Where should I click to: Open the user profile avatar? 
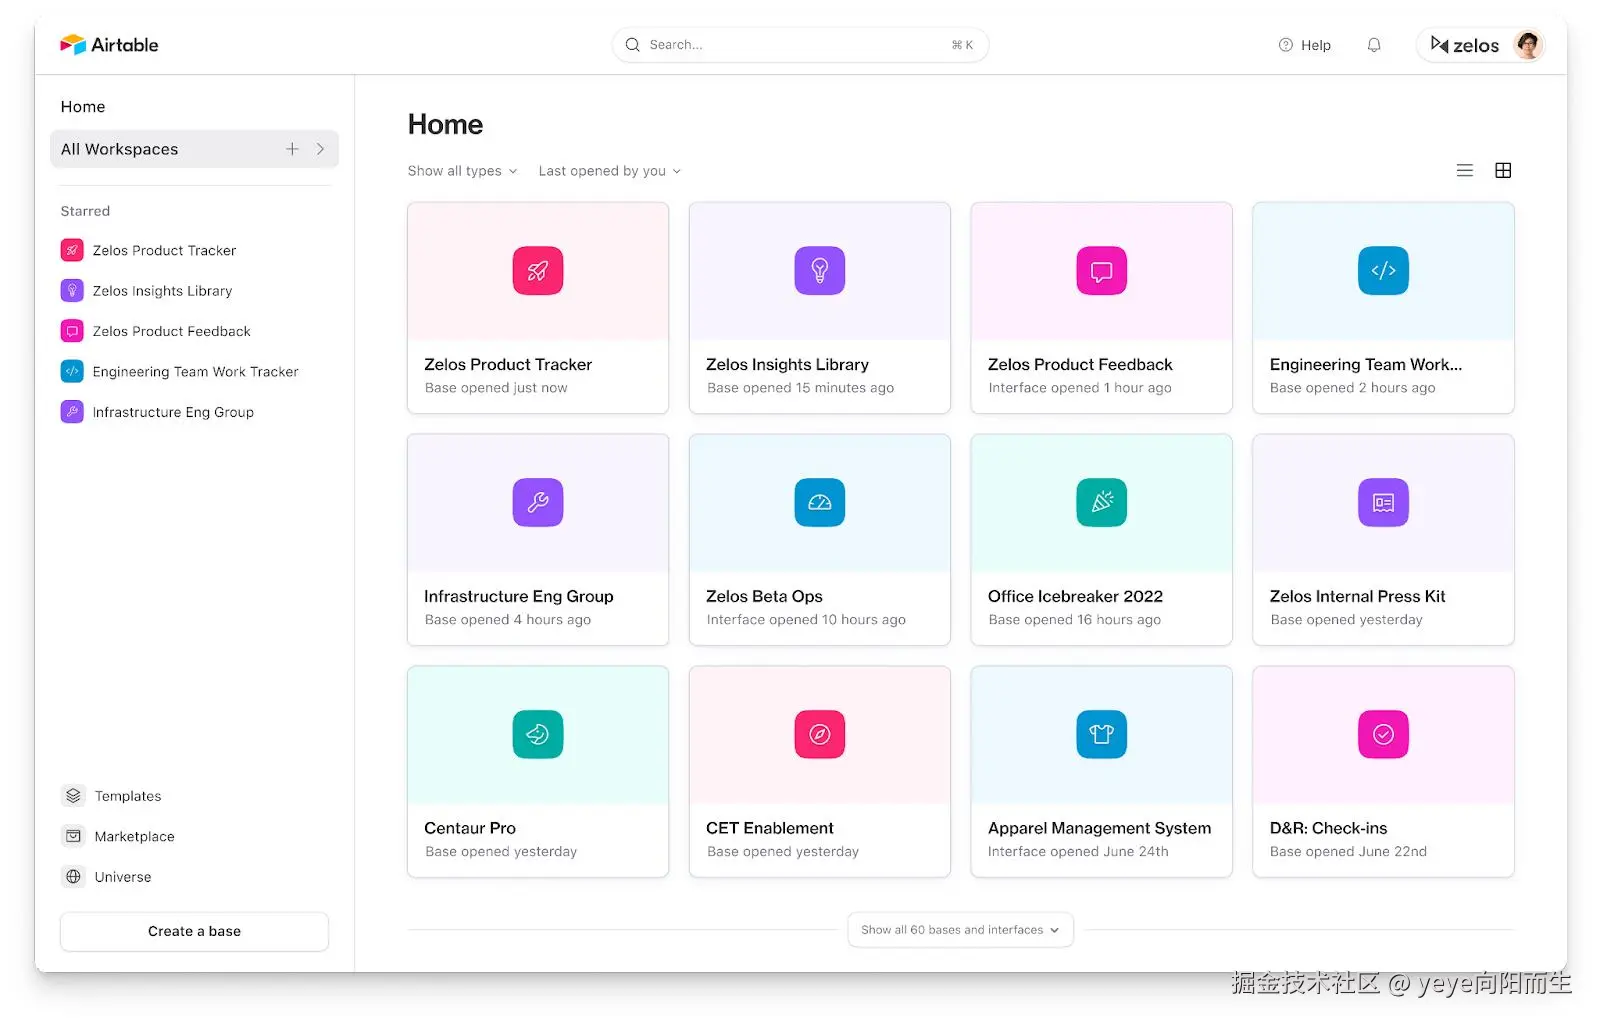pyautogui.click(x=1527, y=45)
